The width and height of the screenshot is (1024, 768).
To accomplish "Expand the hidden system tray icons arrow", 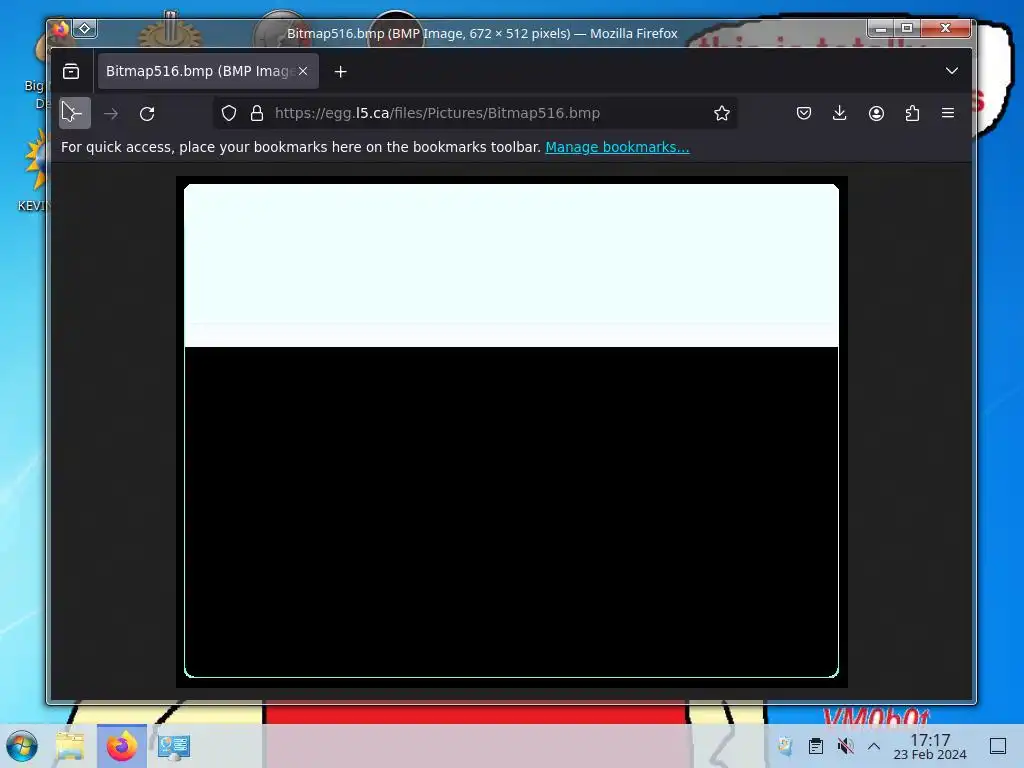I will click(x=874, y=746).
